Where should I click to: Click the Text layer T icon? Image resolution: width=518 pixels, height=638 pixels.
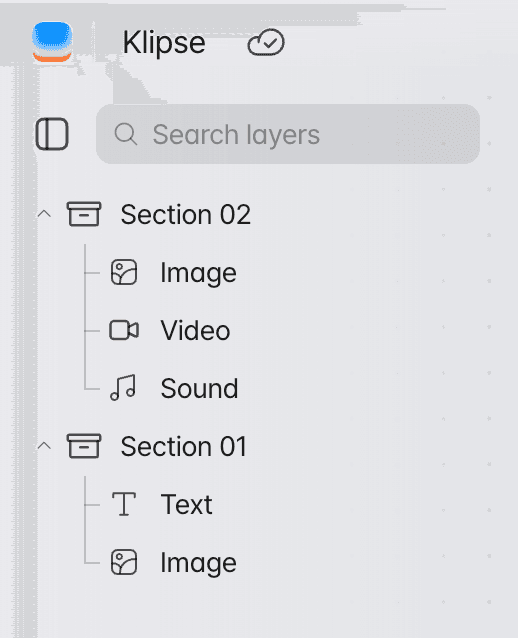click(x=124, y=504)
